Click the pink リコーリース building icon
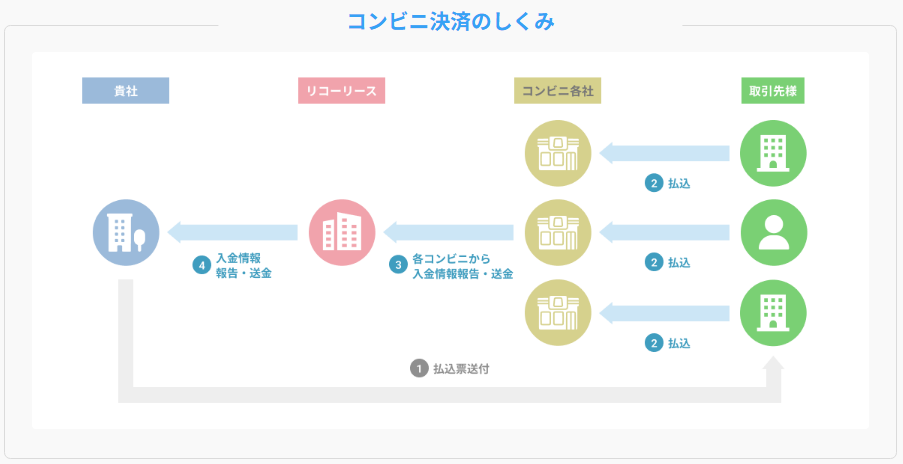The image size is (903, 464). point(342,233)
